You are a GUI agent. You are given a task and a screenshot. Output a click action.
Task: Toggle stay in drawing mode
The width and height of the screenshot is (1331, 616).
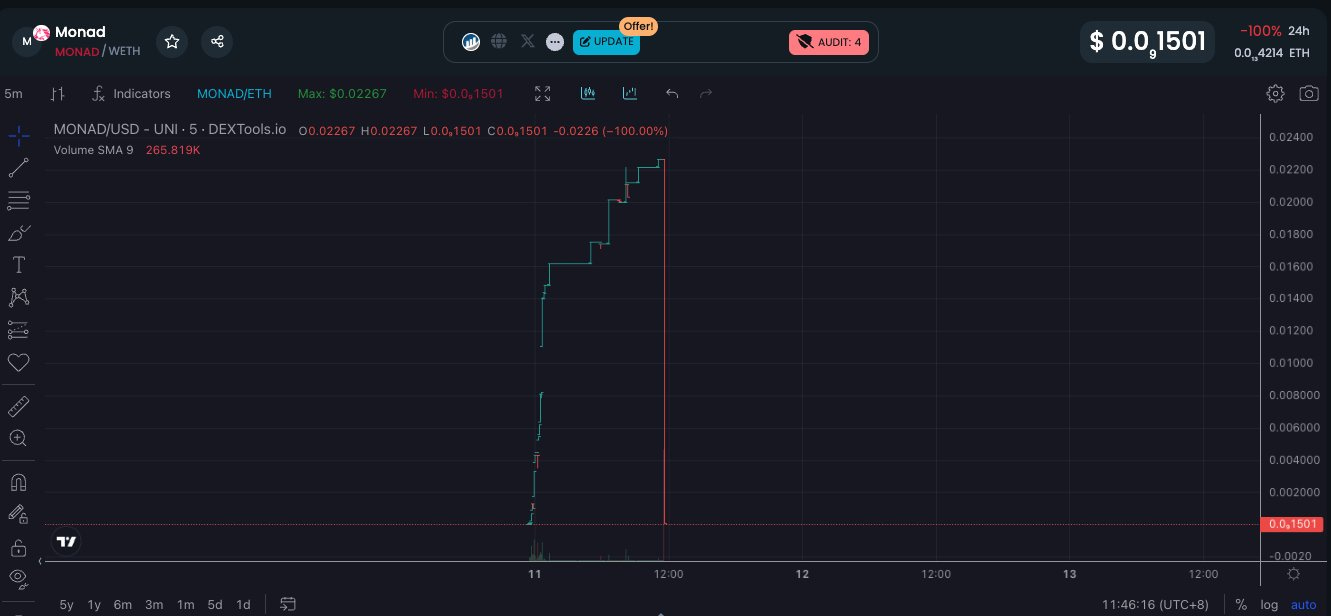pyautogui.click(x=18, y=514)
